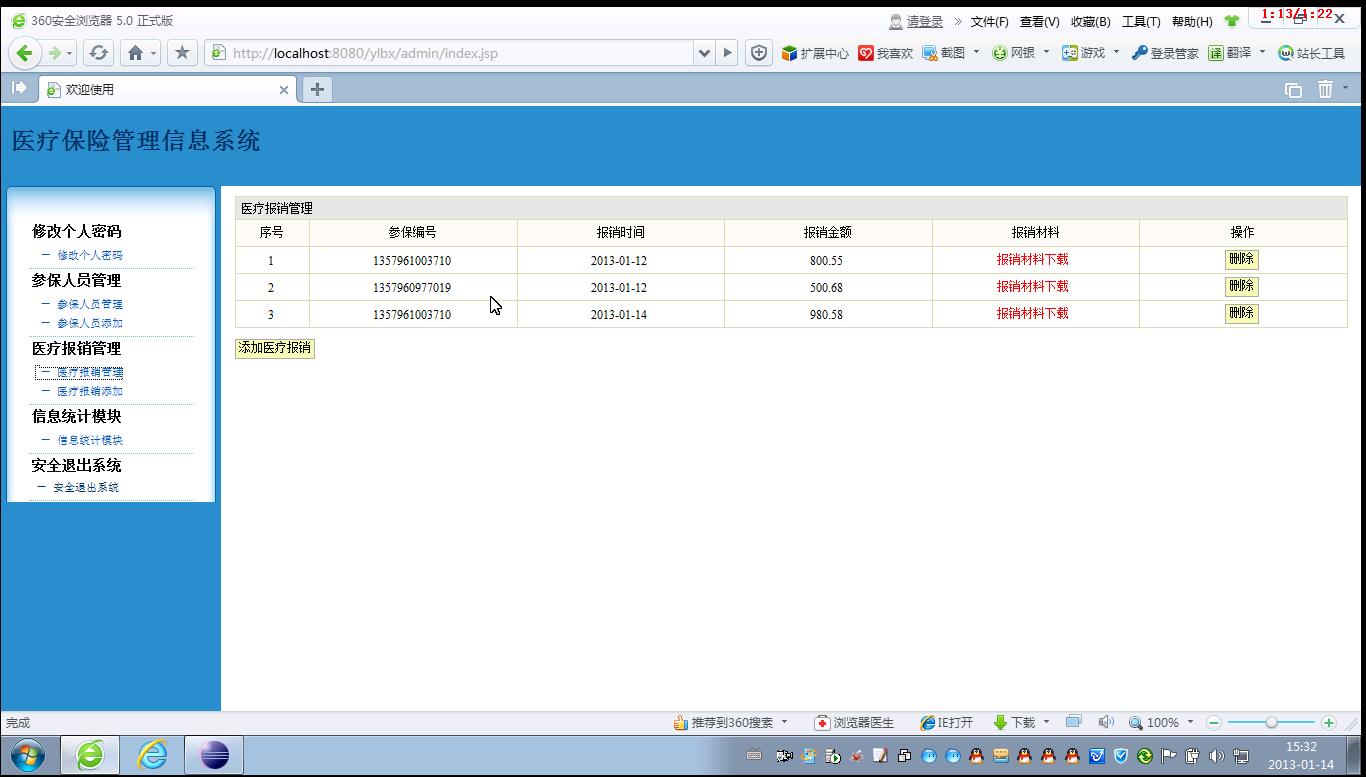The width and height of the screenshot is (1366, 777).
Task: Toggle the status bar speaker mute icon
Action: 1106,722
